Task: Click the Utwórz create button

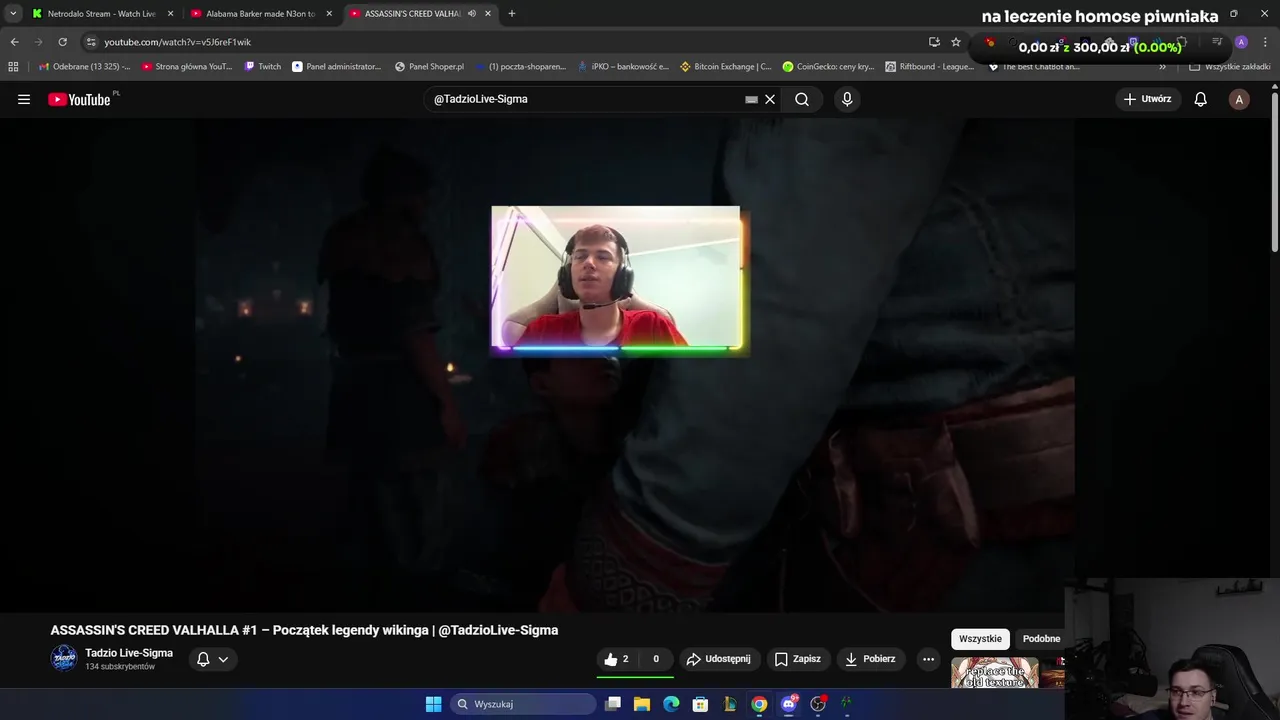Action: coord(1147,99)
